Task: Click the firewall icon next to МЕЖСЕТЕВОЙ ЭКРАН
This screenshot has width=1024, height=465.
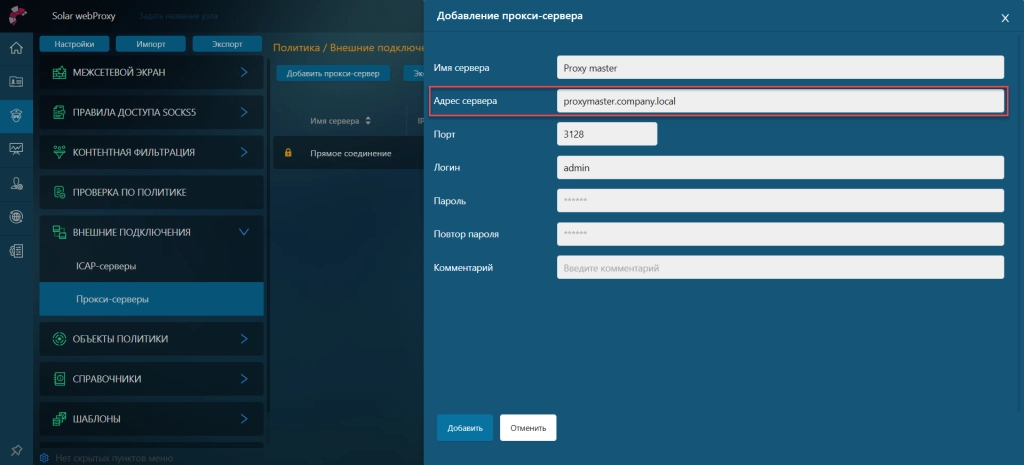Action: [59, 72]
